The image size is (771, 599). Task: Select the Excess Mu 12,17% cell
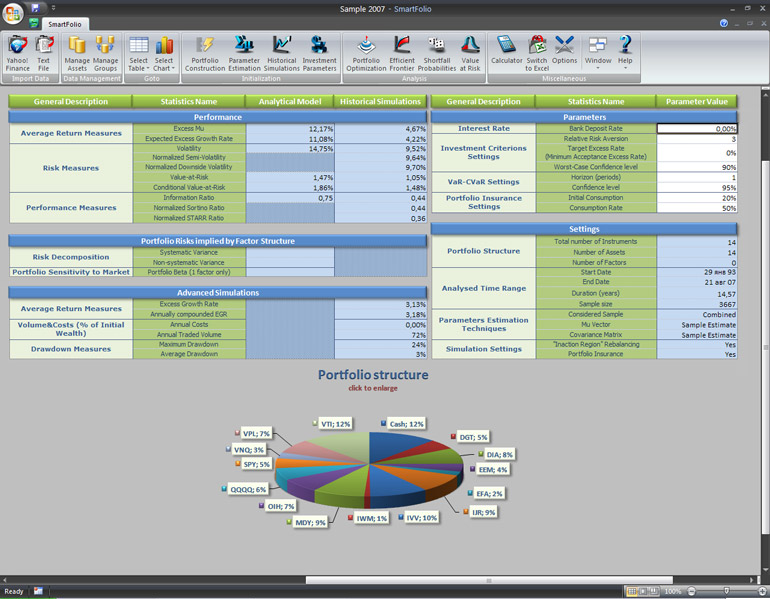click(290, 128)
